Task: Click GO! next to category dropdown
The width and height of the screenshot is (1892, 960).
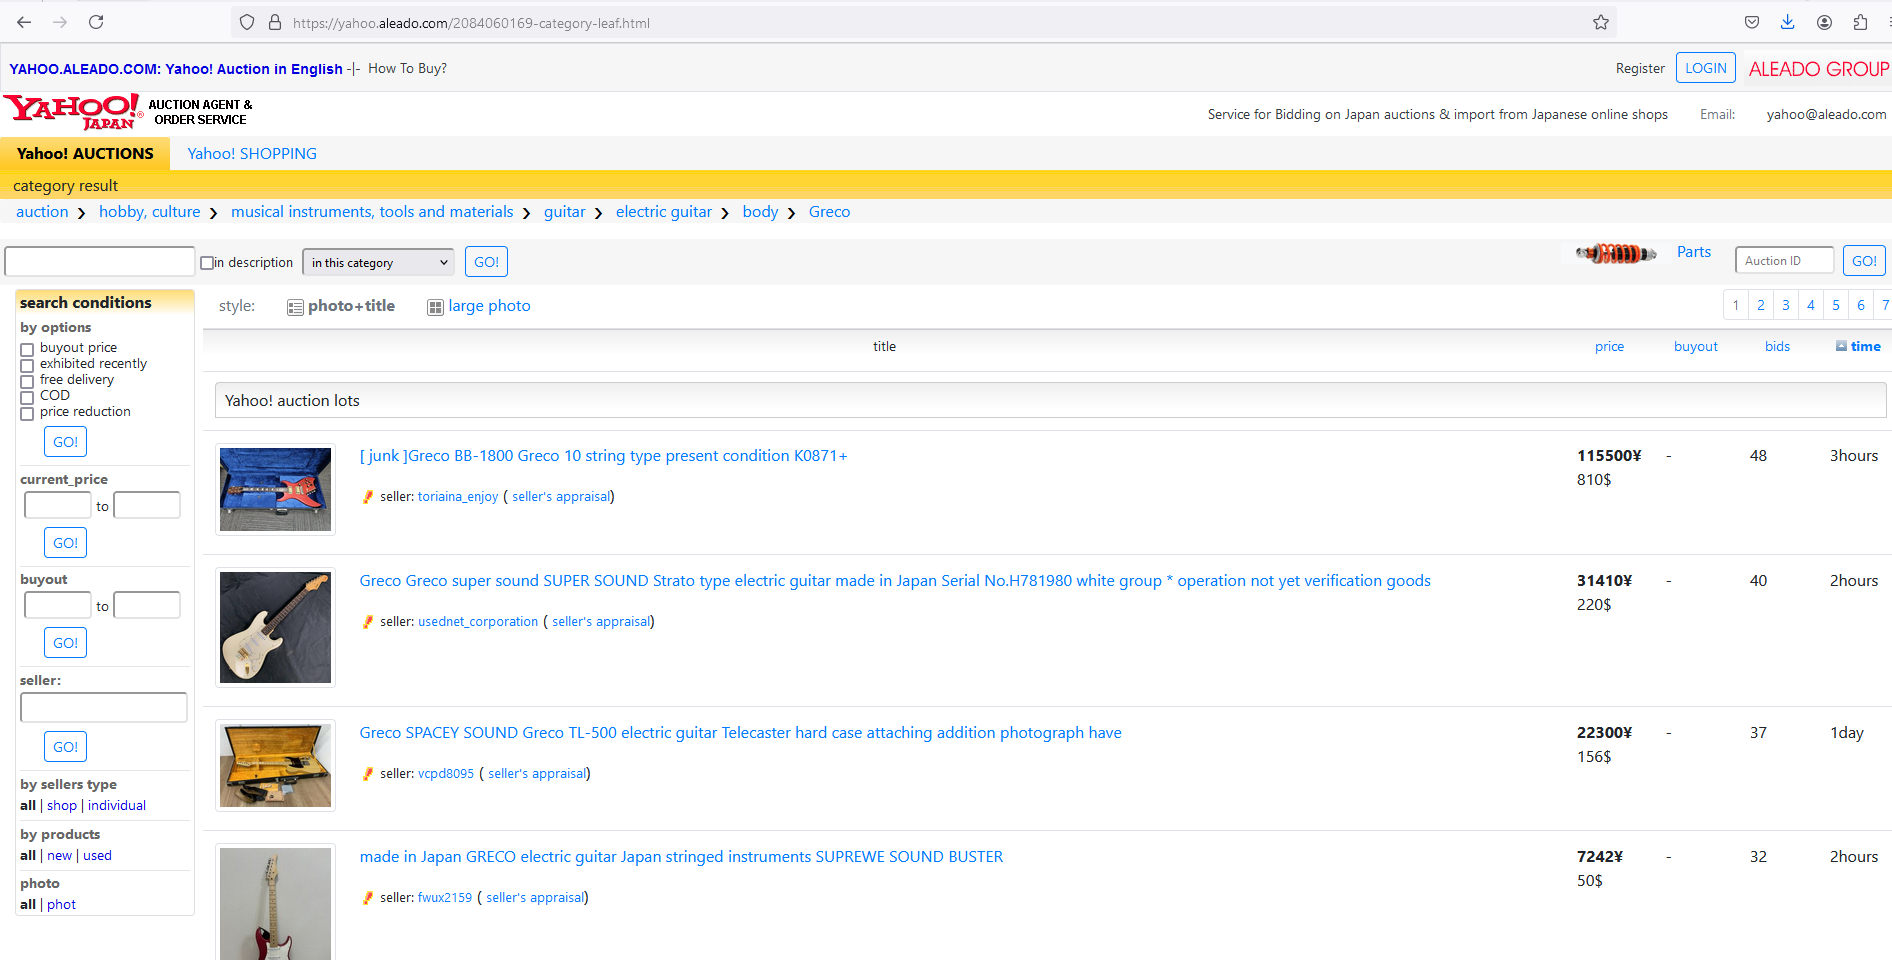Action: [x=486, y=262]
